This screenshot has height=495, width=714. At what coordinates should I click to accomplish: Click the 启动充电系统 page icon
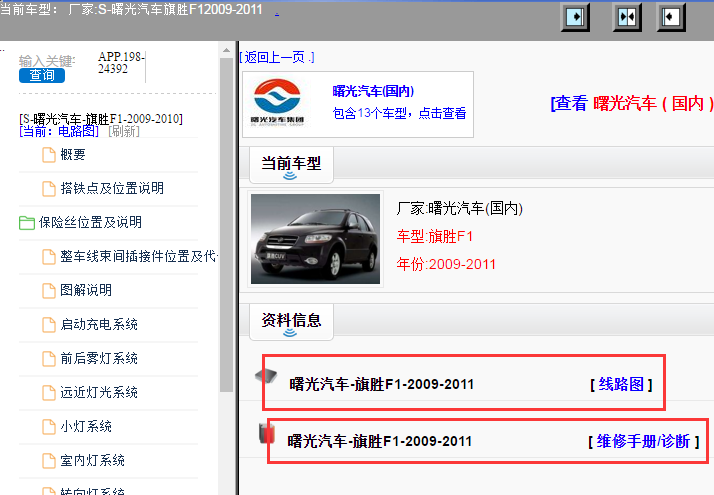(x=49, y=325)
